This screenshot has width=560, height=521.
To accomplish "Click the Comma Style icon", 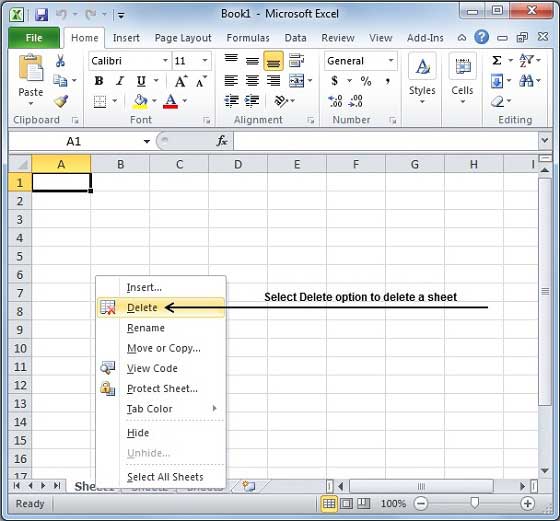I will pyautogui.click(x=388, y=81).
